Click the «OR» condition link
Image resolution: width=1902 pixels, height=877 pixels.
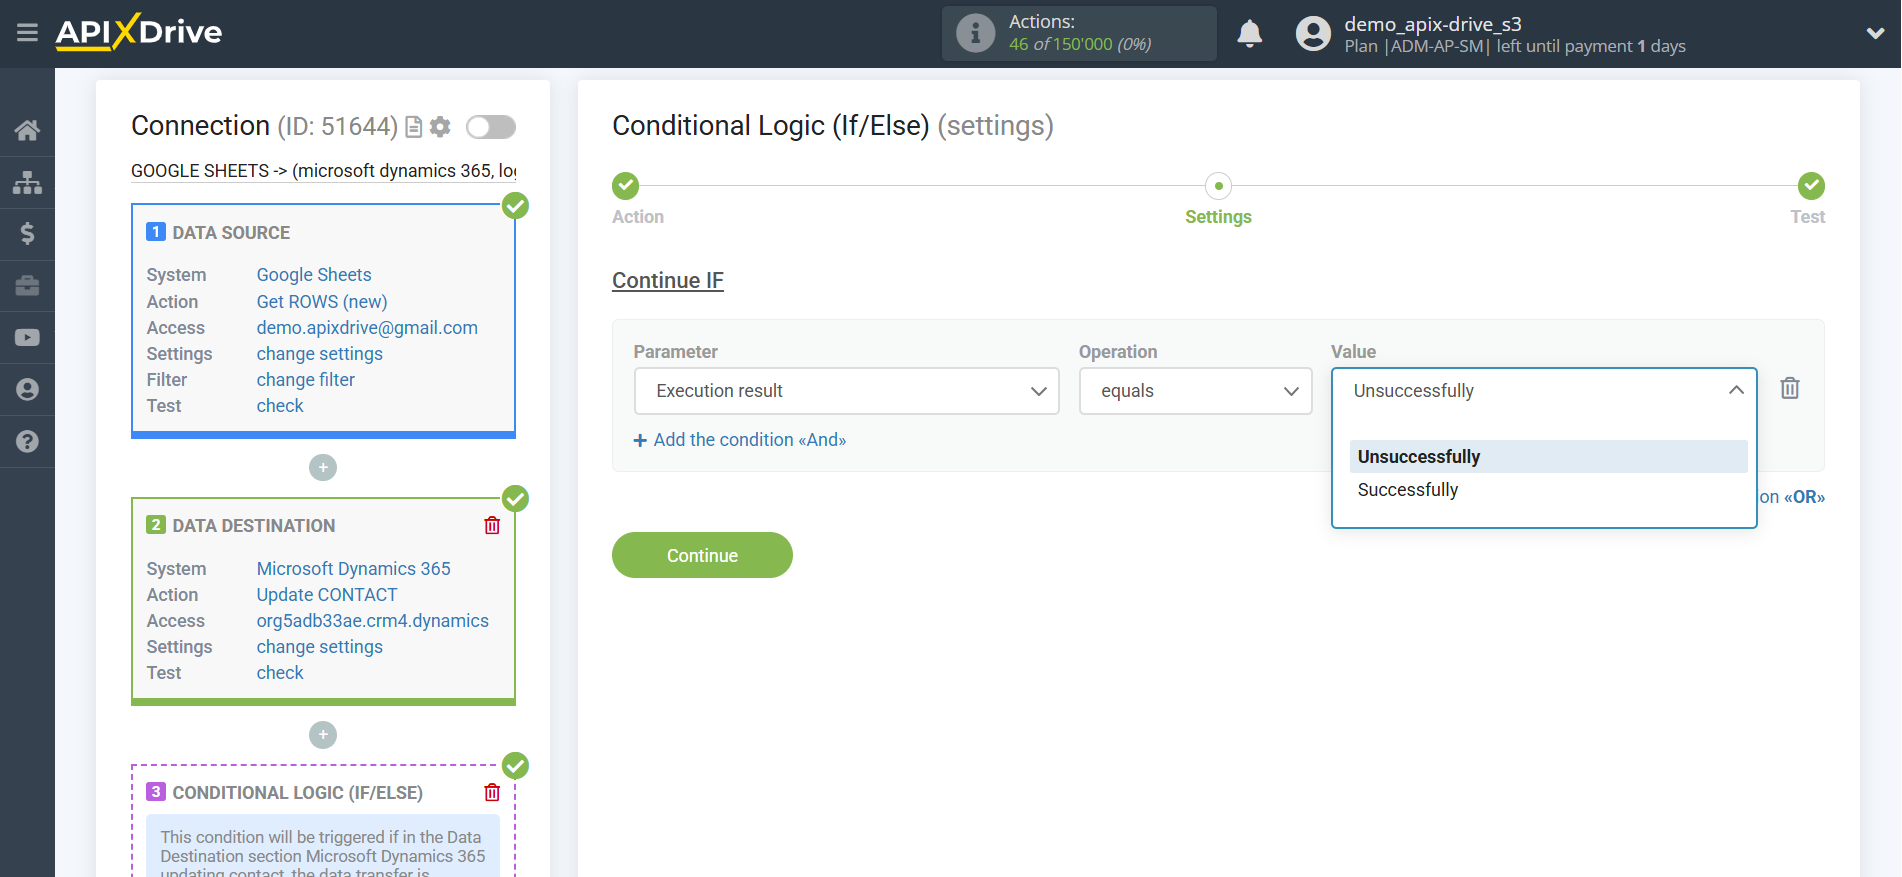click(x=1804, y=497)
